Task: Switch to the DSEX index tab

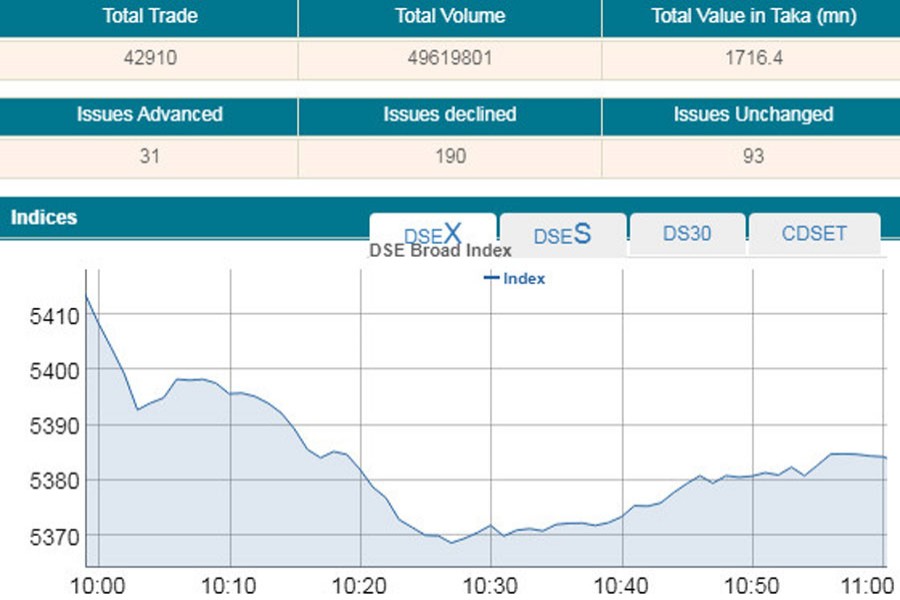Action: click(433, 234)
